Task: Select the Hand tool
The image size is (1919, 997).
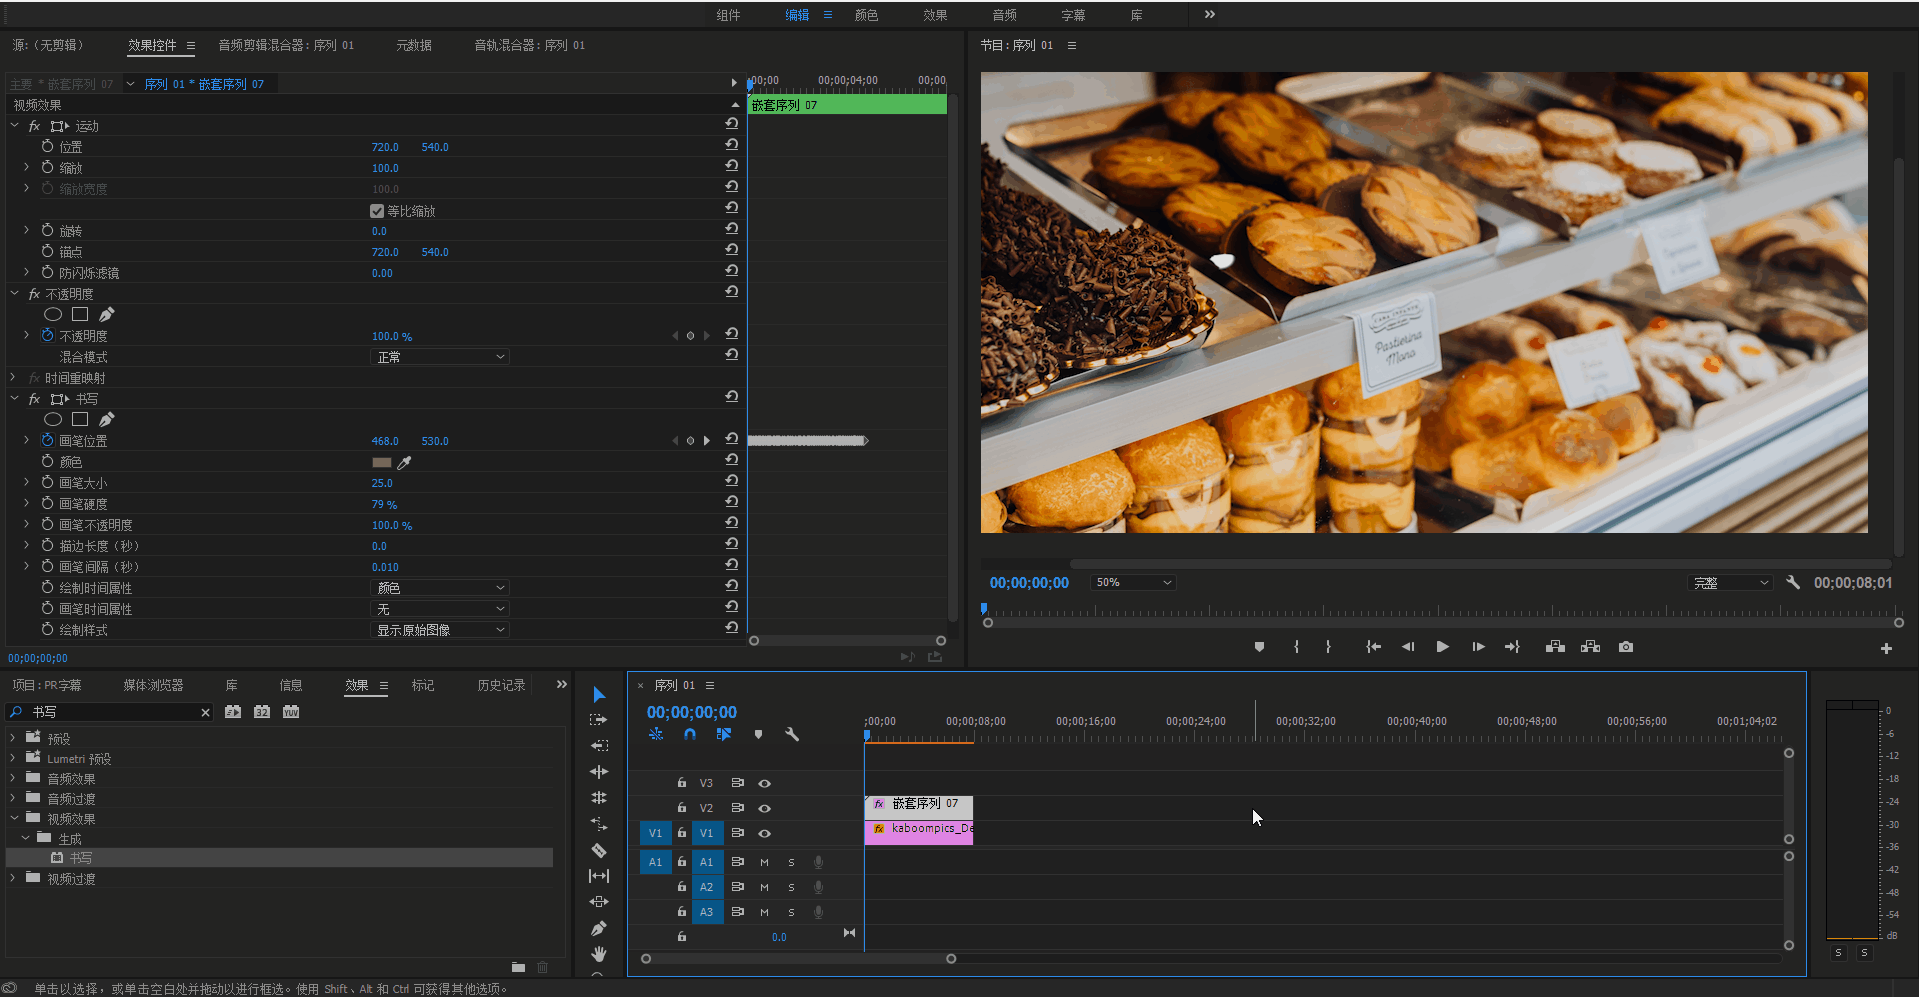Action: point(599,954)
